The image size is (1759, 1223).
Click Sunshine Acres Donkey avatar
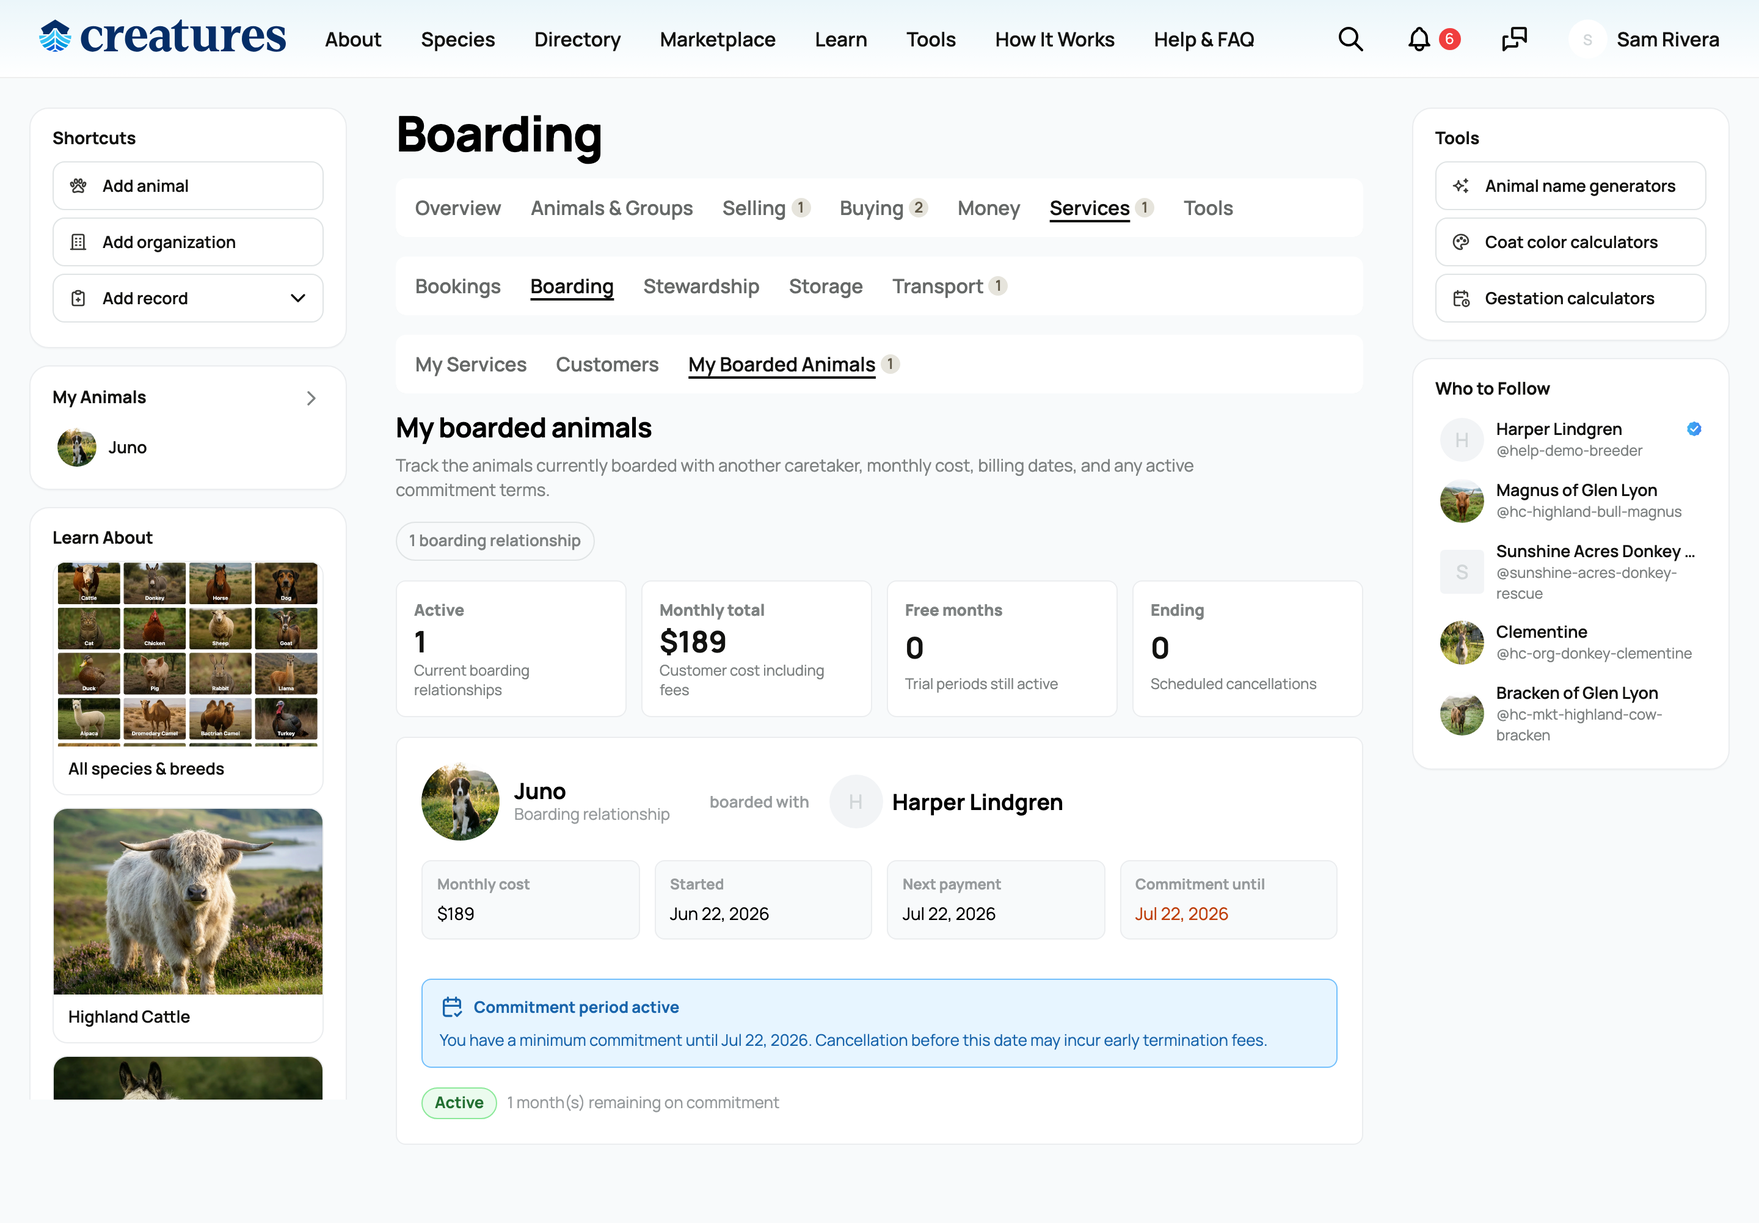click(x=1461, y=572)
